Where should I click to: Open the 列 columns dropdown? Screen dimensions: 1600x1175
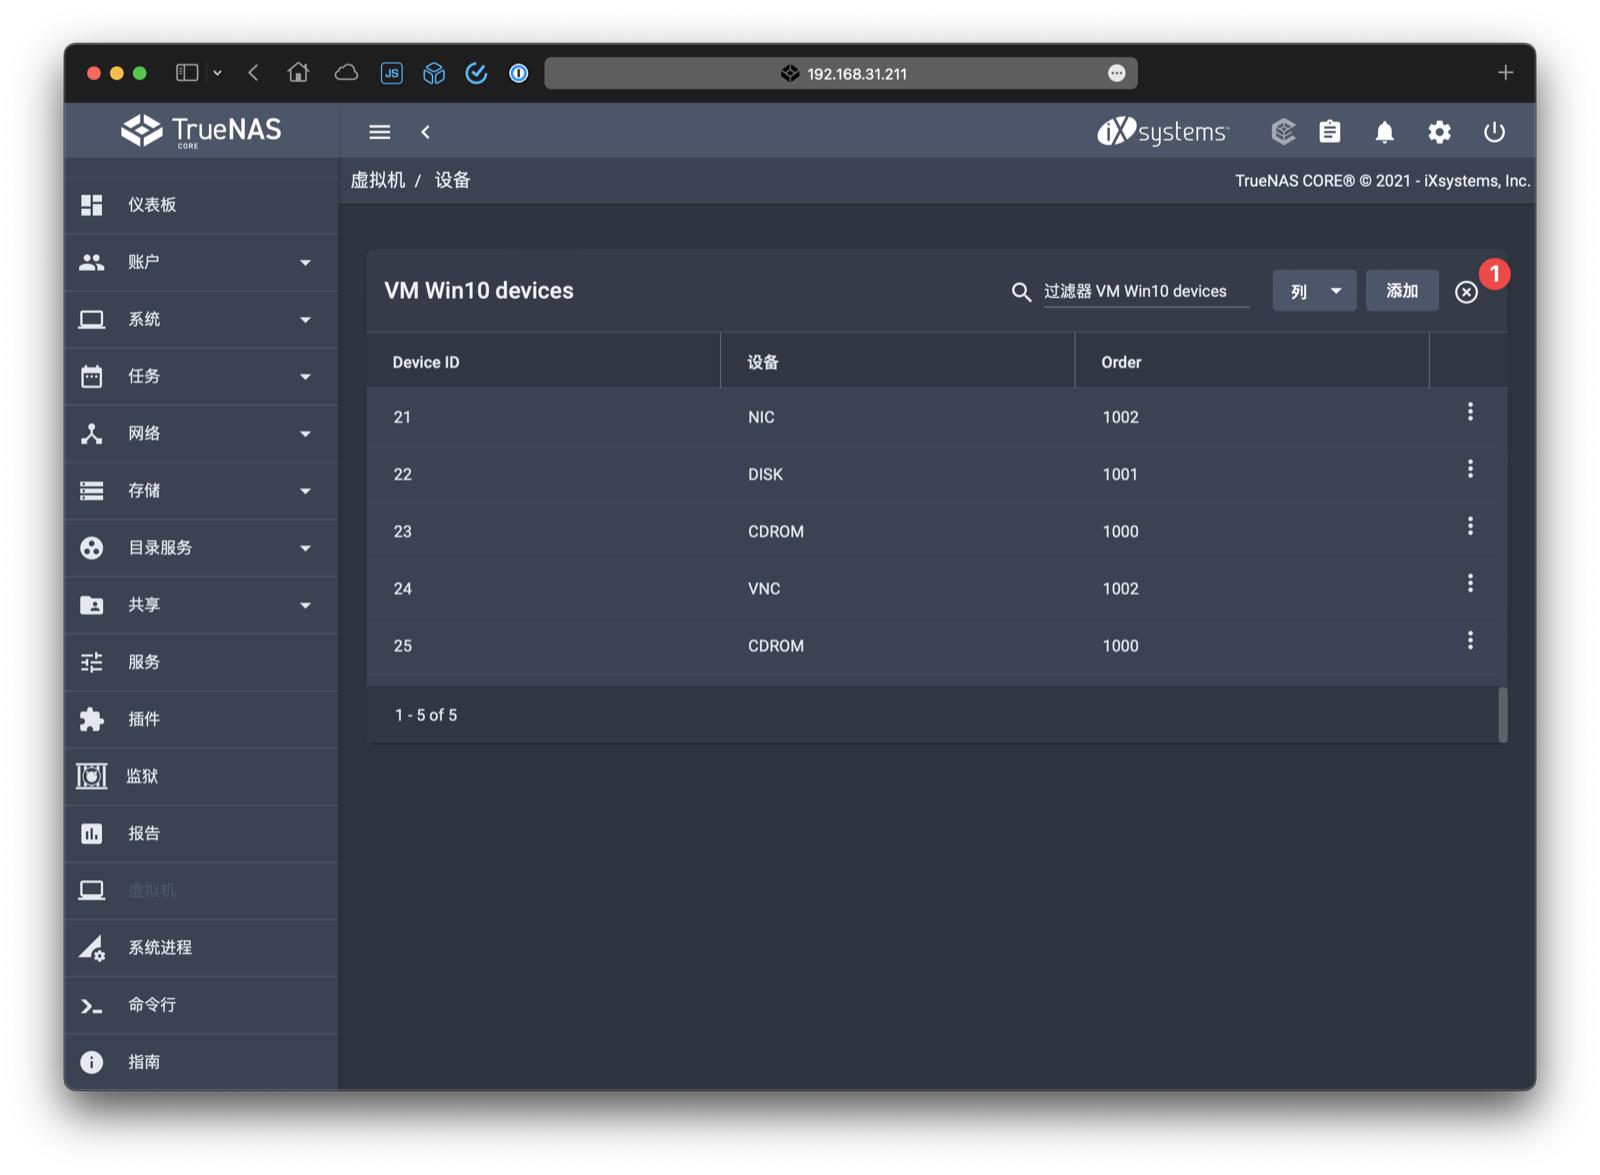(1313, 291)
